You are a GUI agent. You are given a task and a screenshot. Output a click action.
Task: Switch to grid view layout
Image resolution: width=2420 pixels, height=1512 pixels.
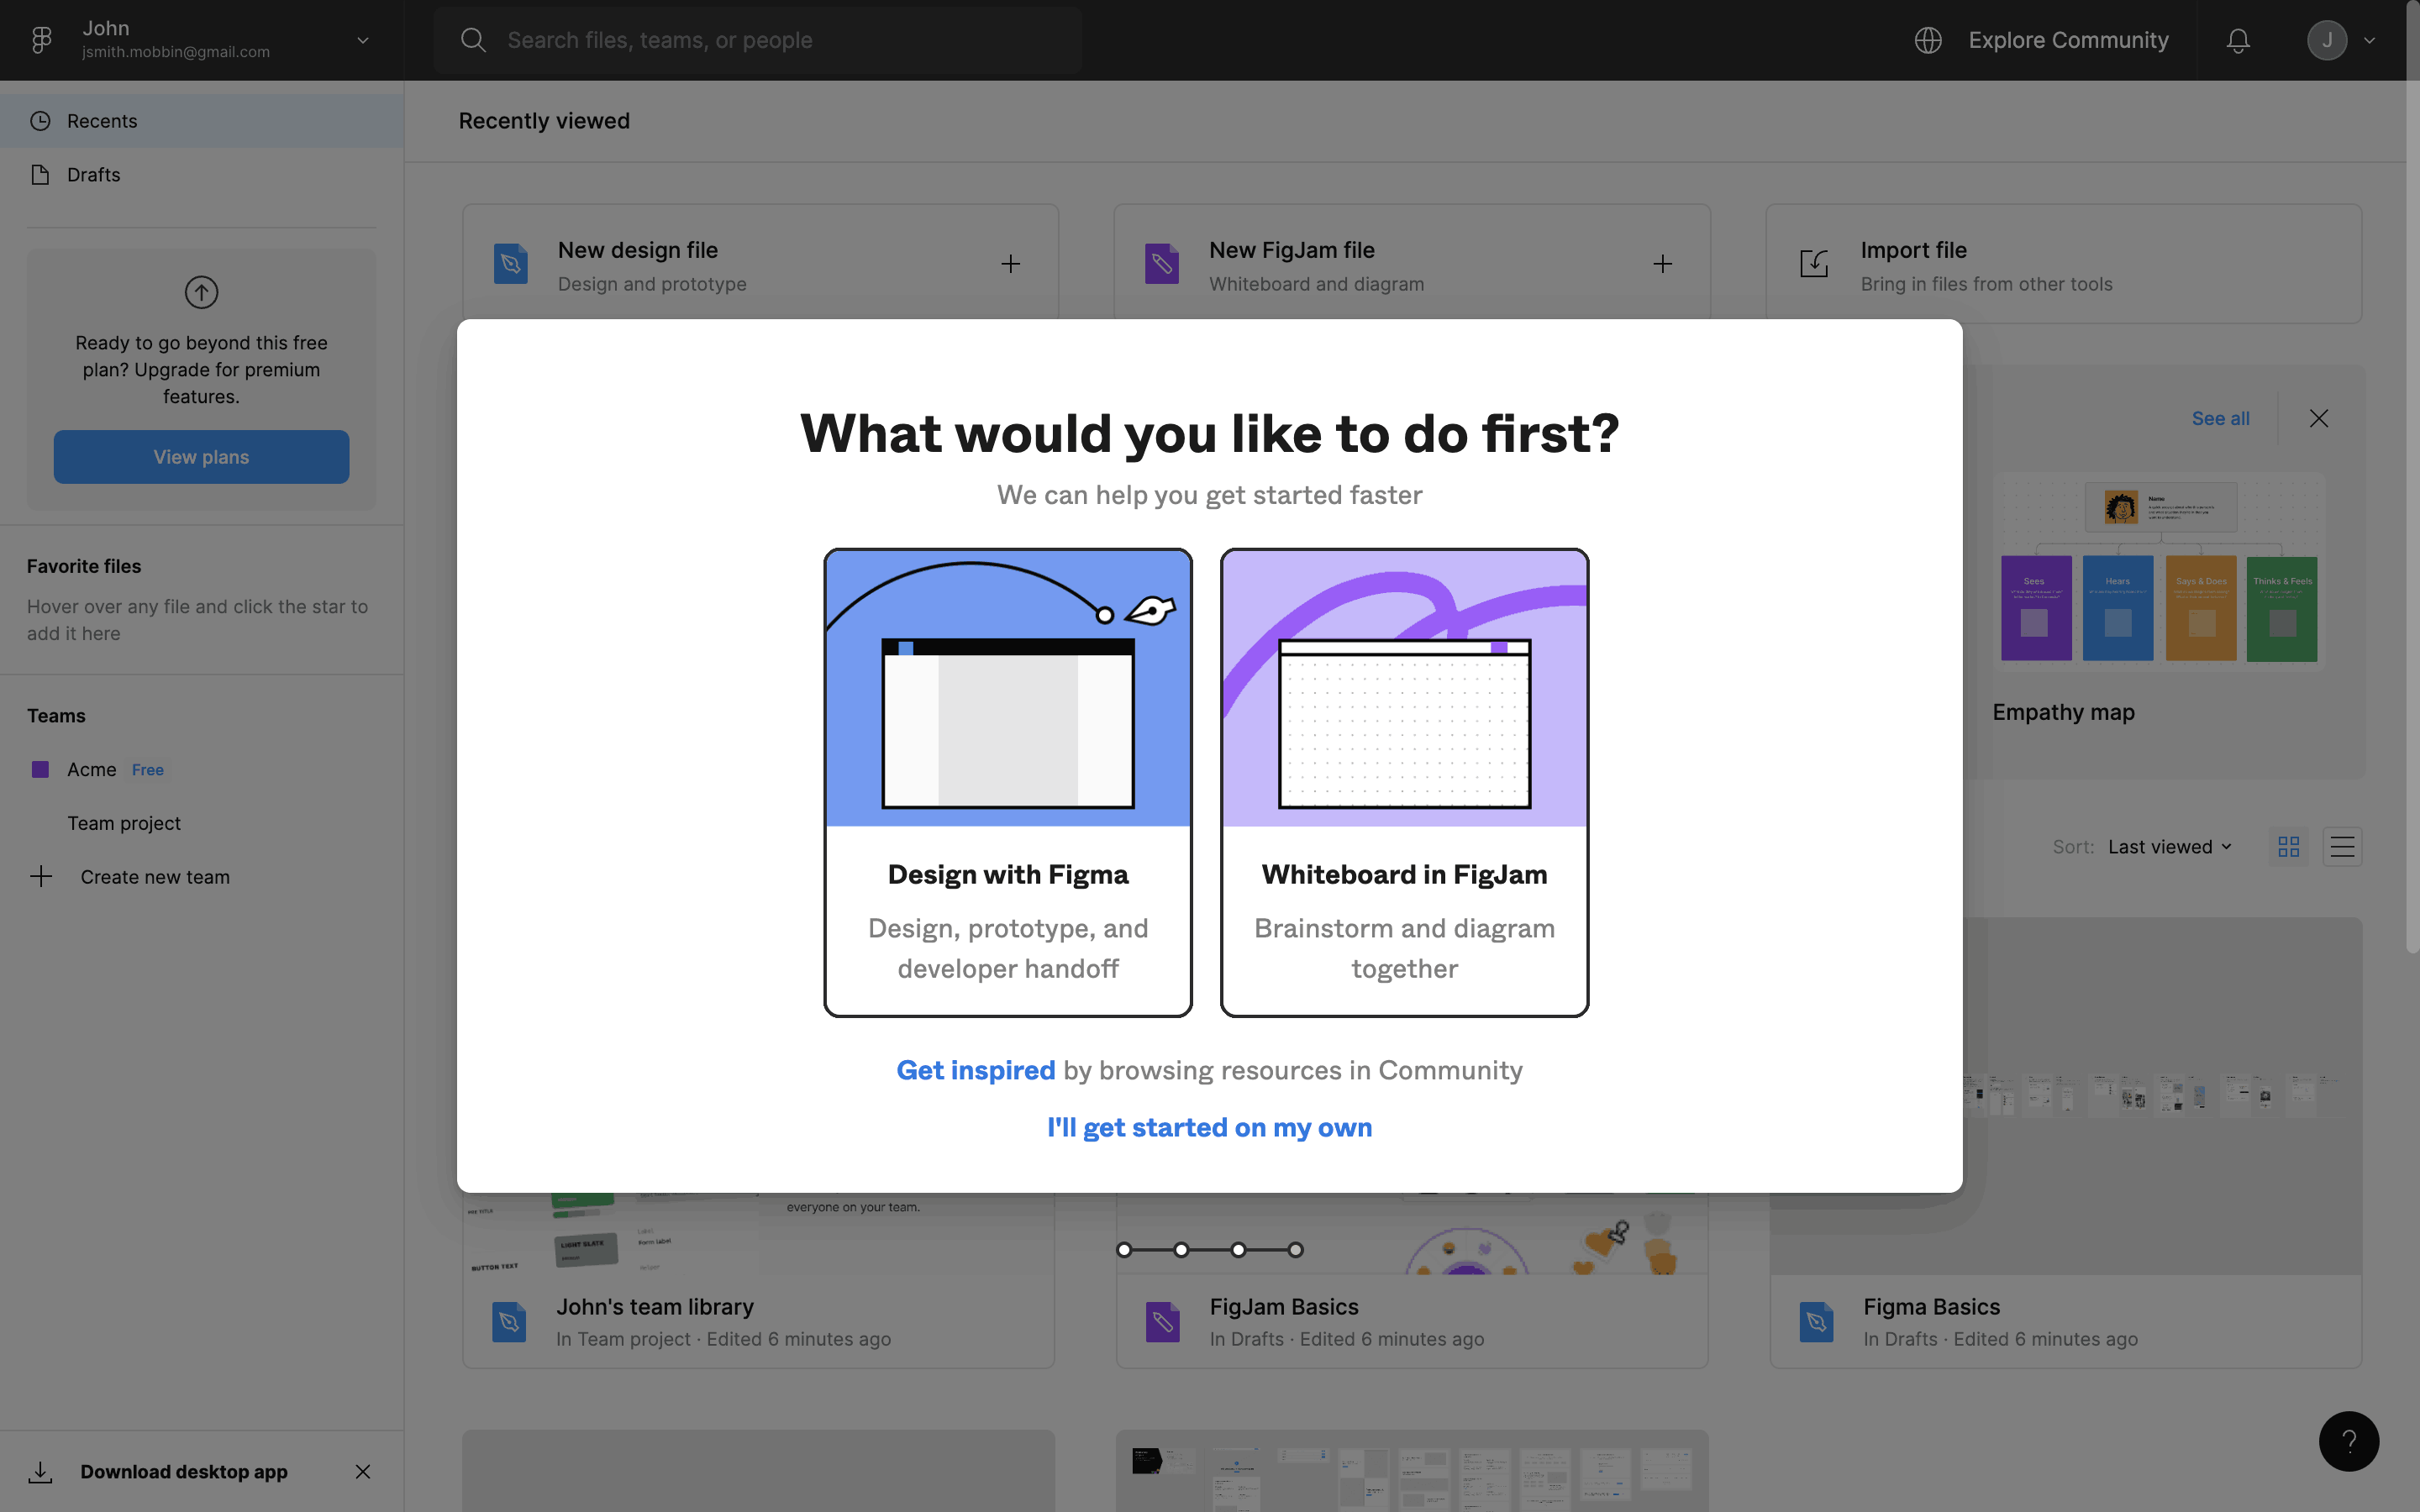click(2288, 847)
